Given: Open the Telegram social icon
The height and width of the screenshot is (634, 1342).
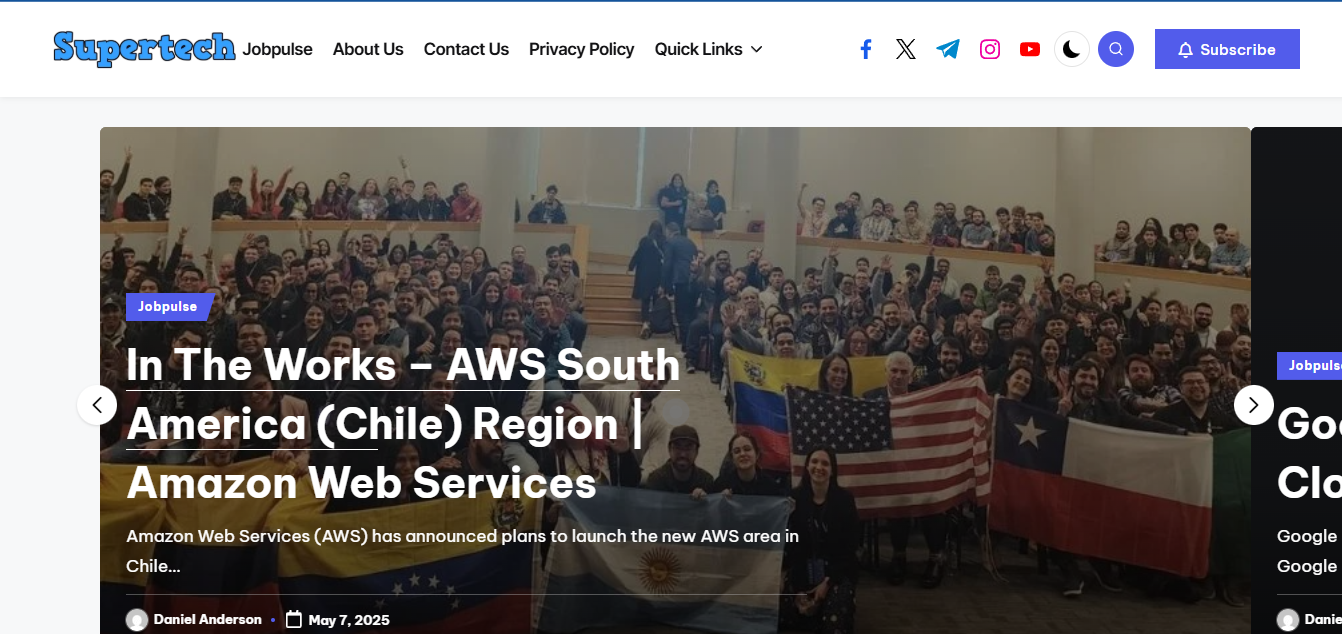Looking at the screenshot, I should click(x=948, y=49).
